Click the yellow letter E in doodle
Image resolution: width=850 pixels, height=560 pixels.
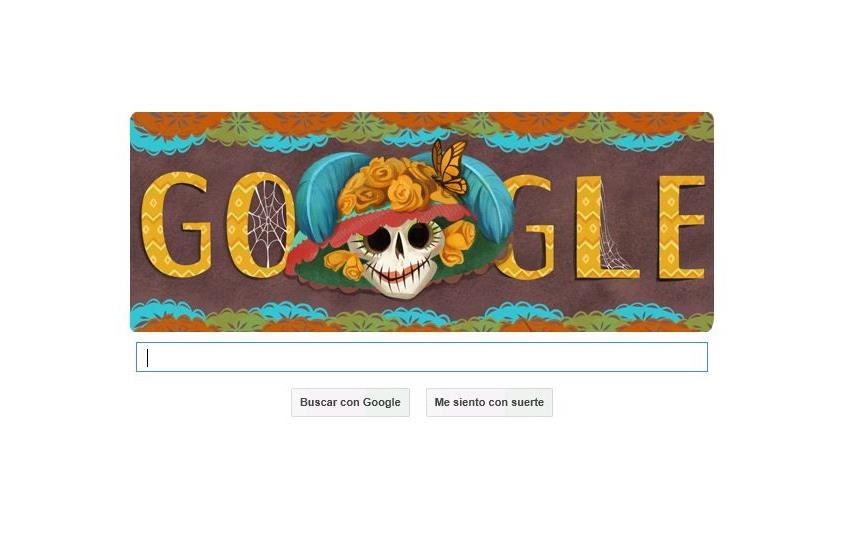click(x=681, y=227)
